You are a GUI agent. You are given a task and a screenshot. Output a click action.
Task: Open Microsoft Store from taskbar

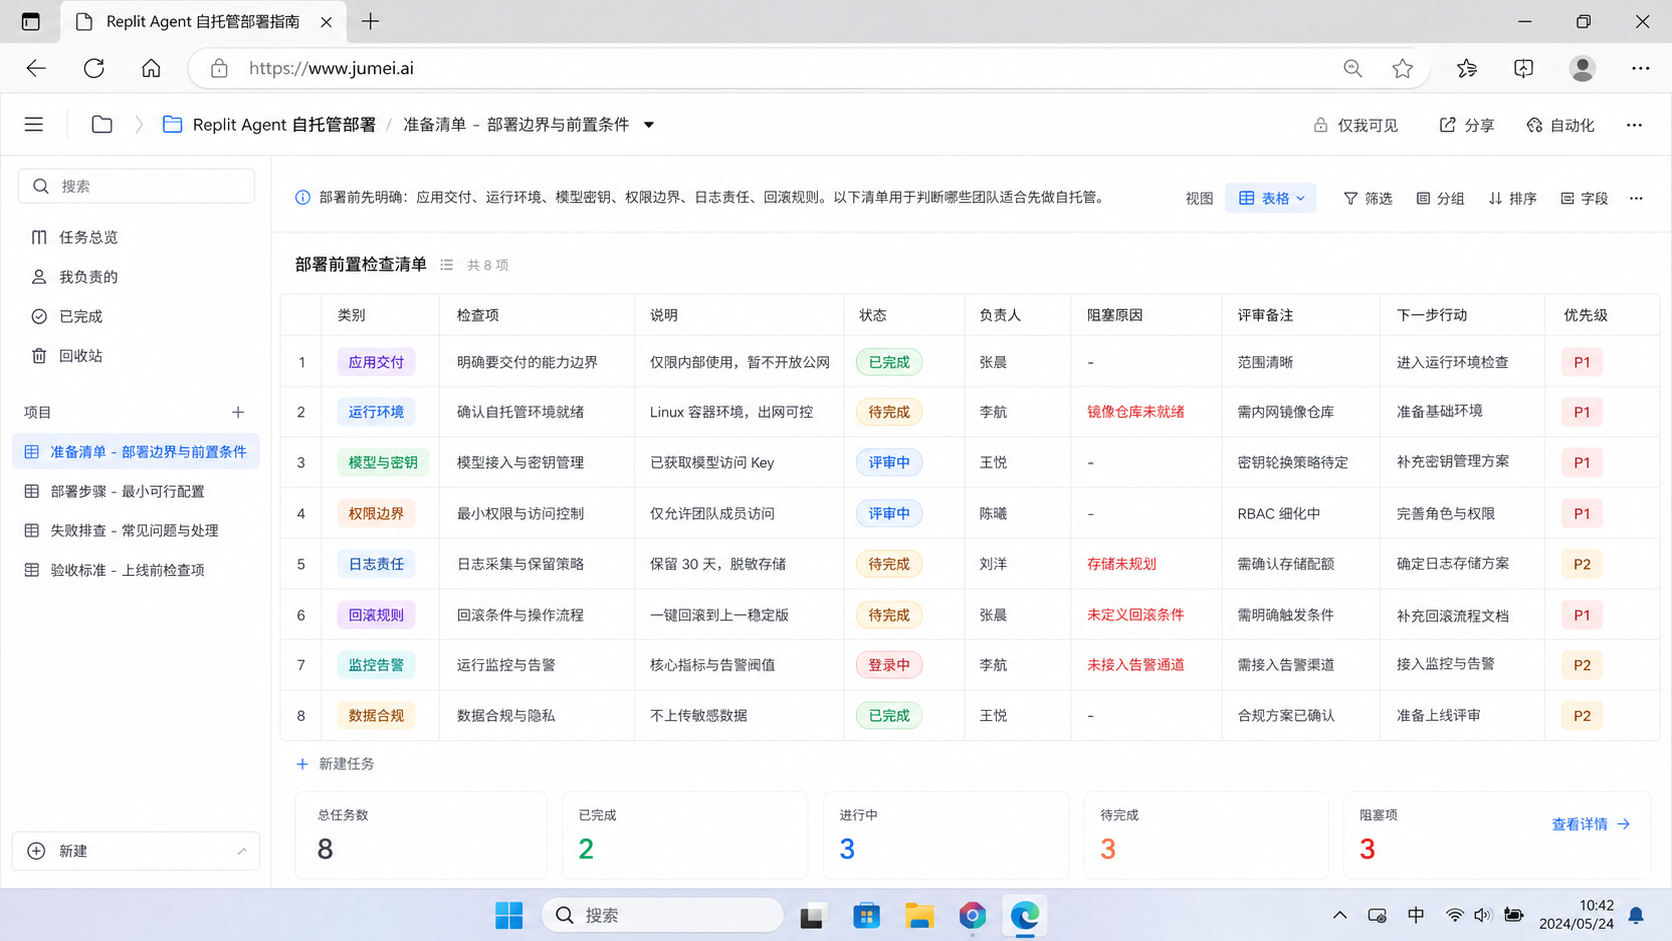tap(866, 915)
